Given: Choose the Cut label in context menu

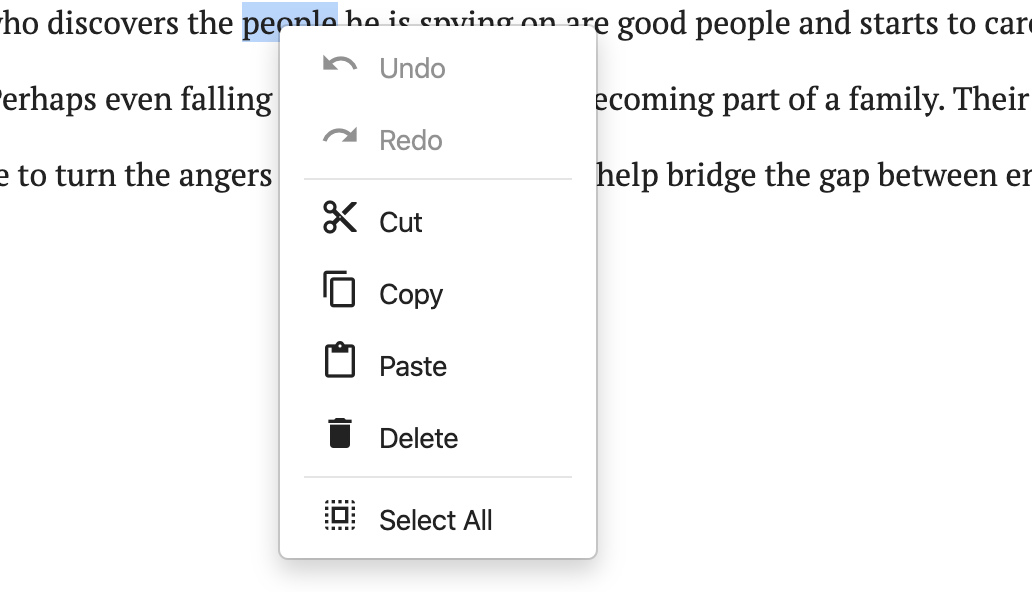Looking at the screenshot, I should coord(400,223).
